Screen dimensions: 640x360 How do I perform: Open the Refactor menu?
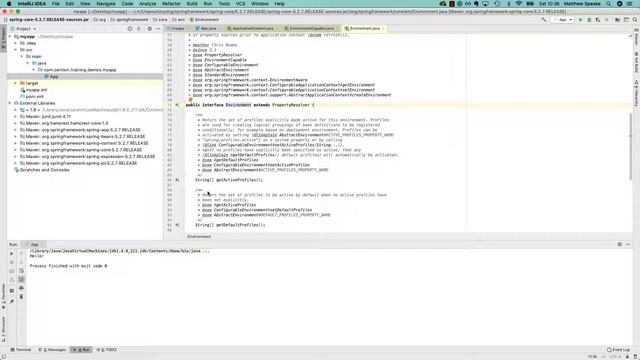point(171,4)
